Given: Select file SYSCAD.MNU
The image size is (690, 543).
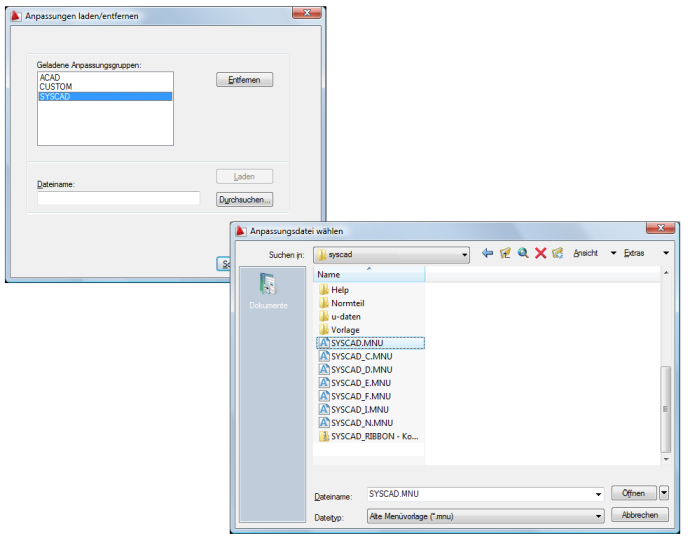Looking at the screenshot, I should 371,343.
